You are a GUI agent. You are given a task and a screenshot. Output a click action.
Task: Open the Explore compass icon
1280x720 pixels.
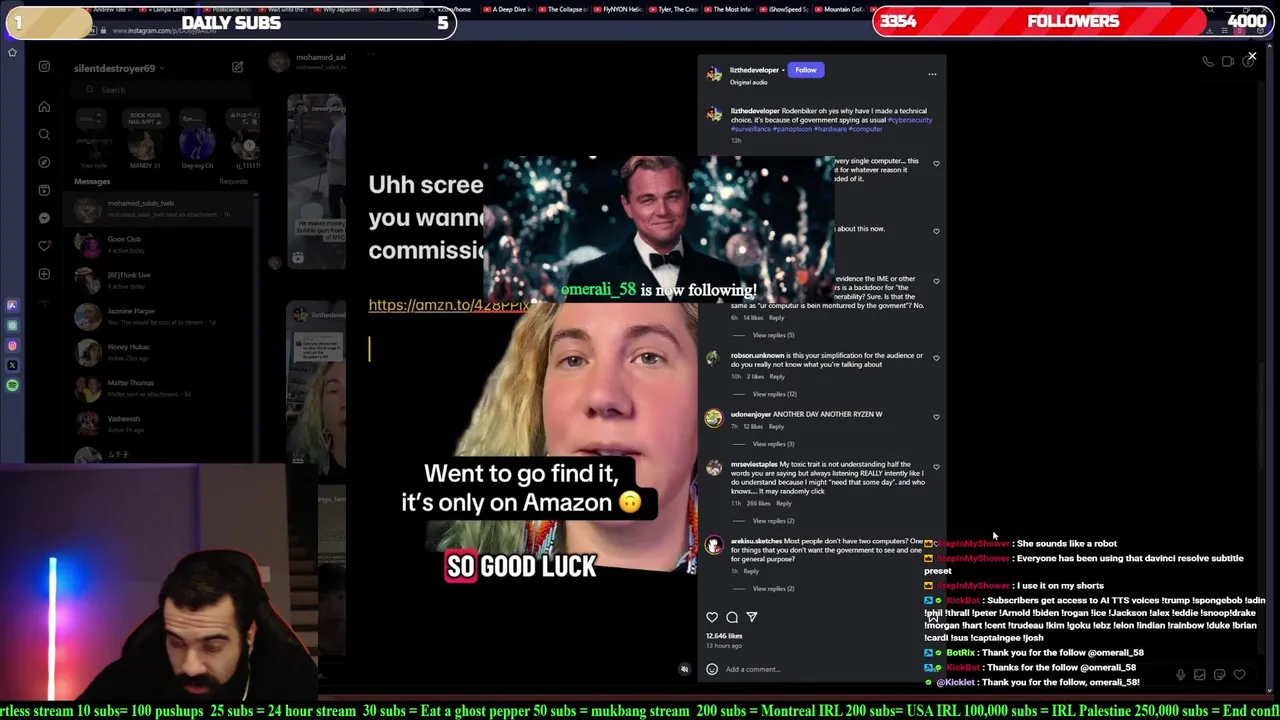click(x=44, y=162)
